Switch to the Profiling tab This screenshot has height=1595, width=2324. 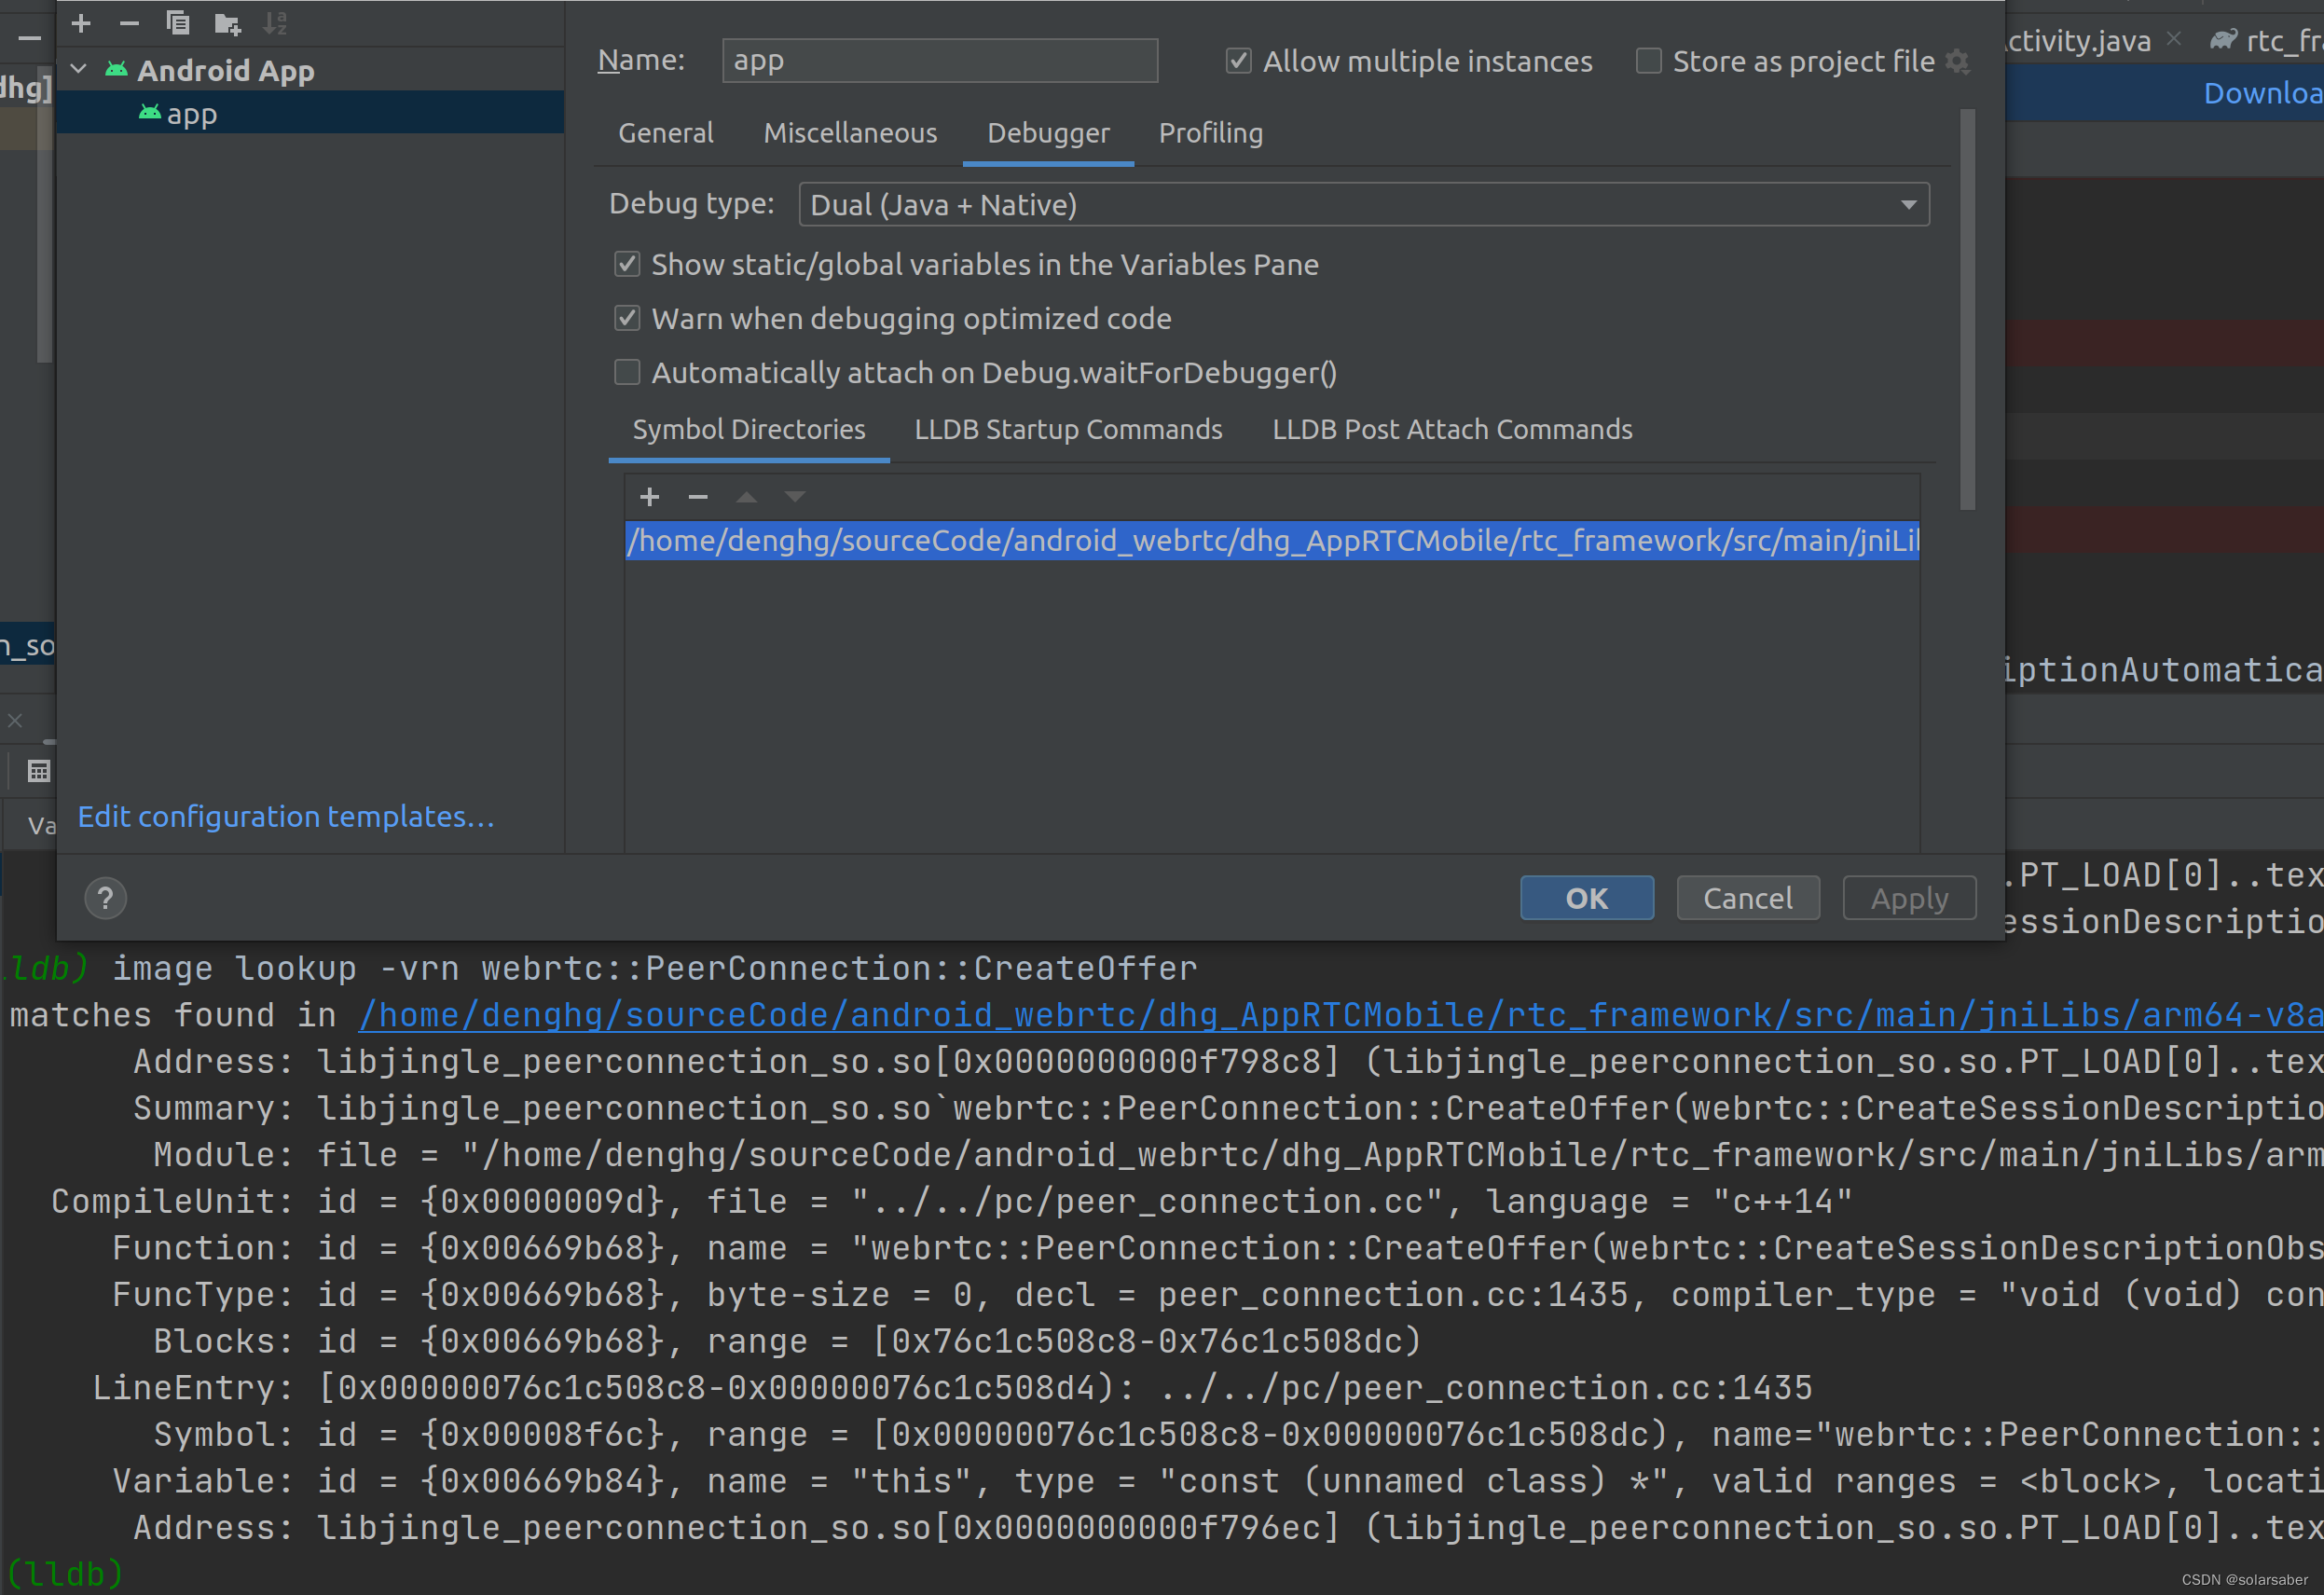click(1210, 133)
